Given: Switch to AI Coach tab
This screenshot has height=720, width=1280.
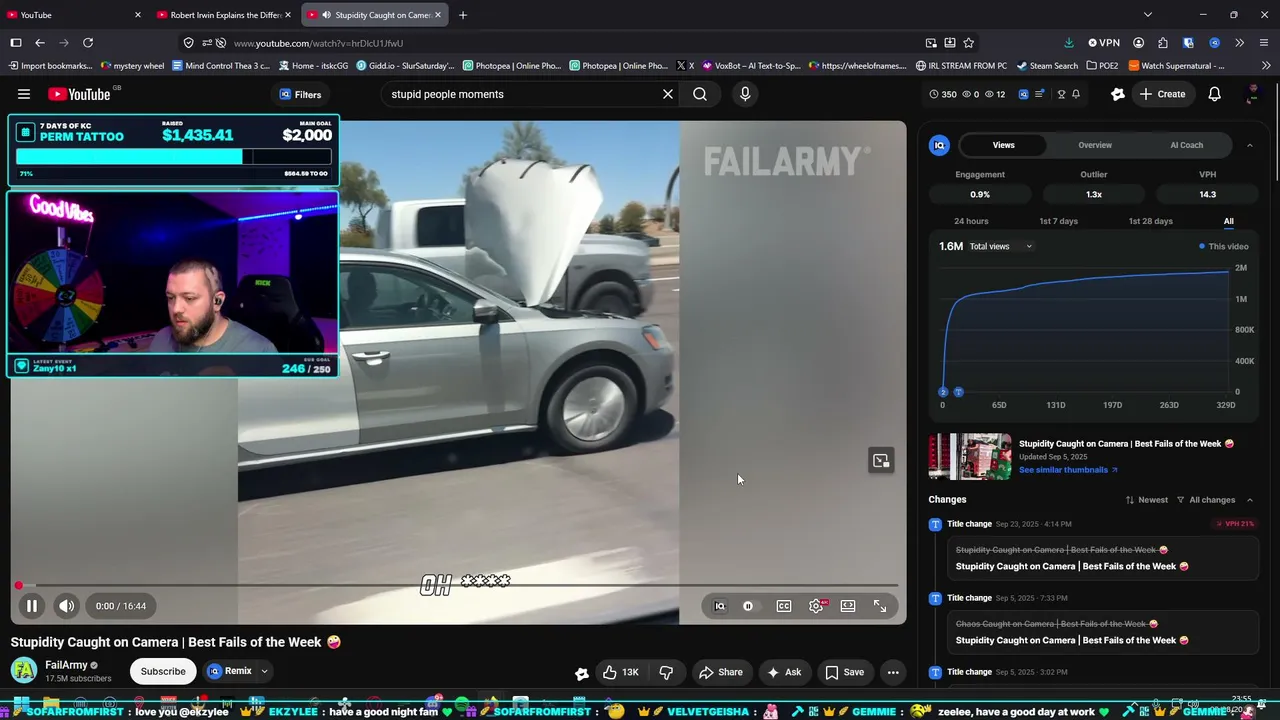Looking at the screenshot, I should [1187, 145].
